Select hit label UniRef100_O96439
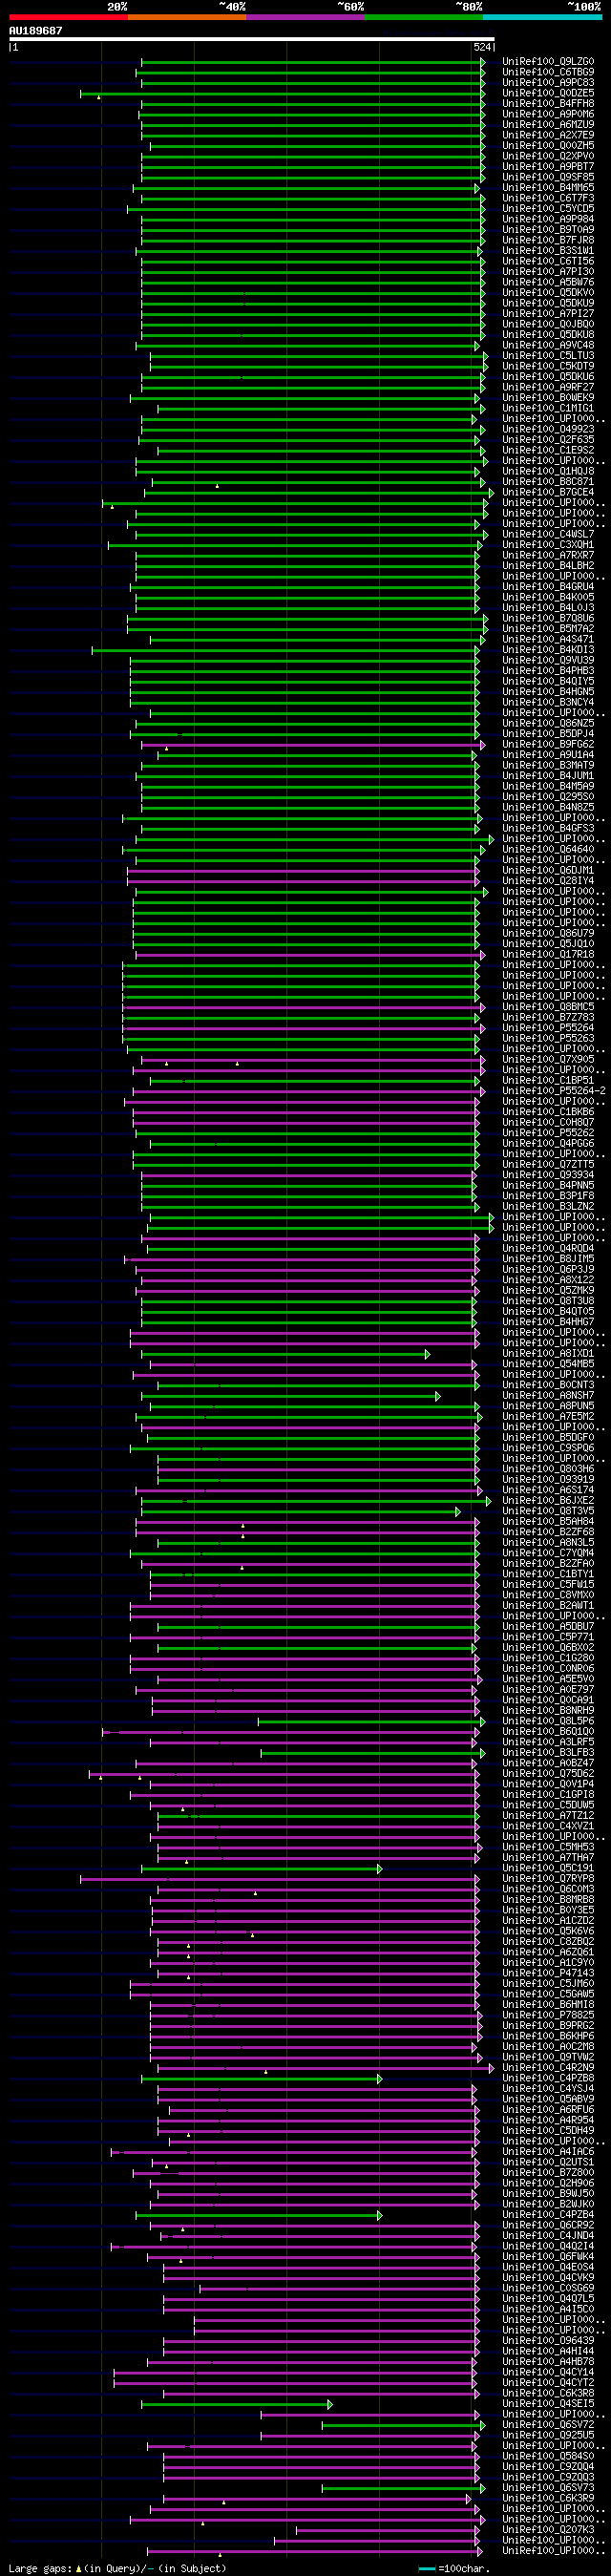This screenshot has width=611, height=2576. 548,2340
